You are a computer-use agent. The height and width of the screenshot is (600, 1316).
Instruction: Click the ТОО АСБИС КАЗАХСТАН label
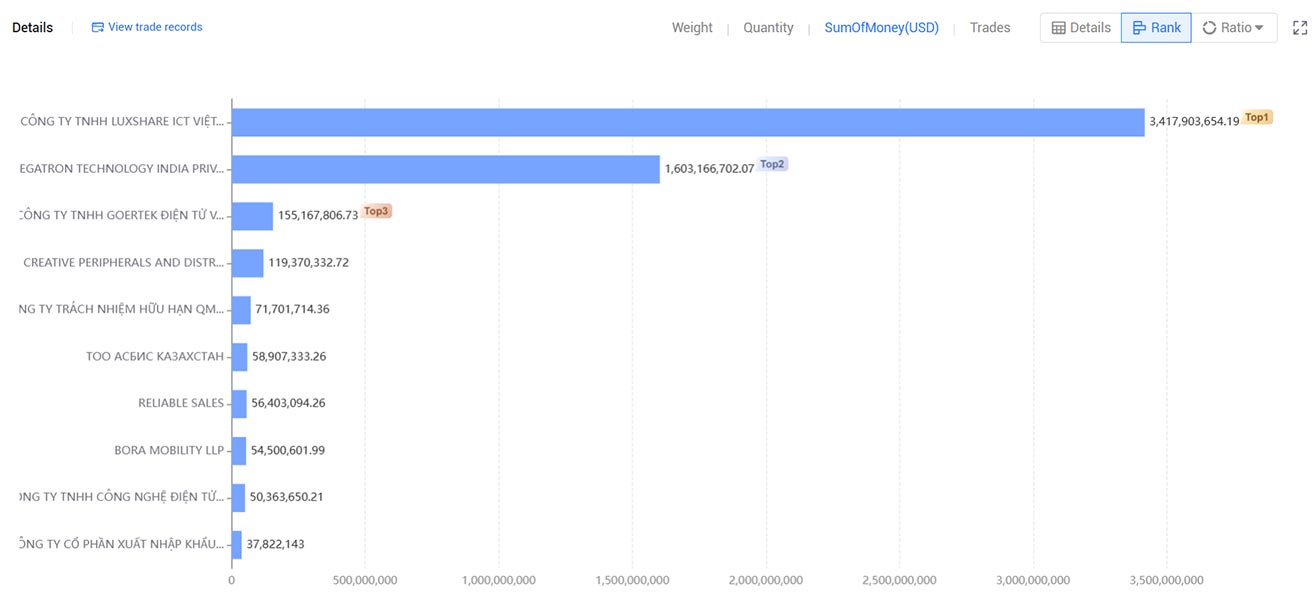(155, 357)
